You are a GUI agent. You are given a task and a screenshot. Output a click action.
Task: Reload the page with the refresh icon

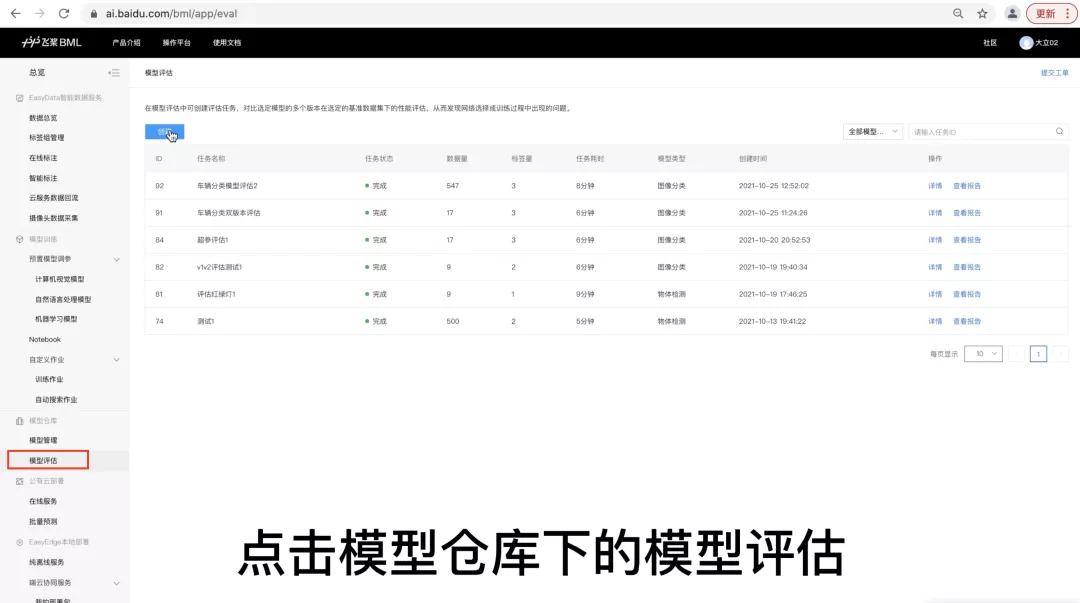pos(63,14)
